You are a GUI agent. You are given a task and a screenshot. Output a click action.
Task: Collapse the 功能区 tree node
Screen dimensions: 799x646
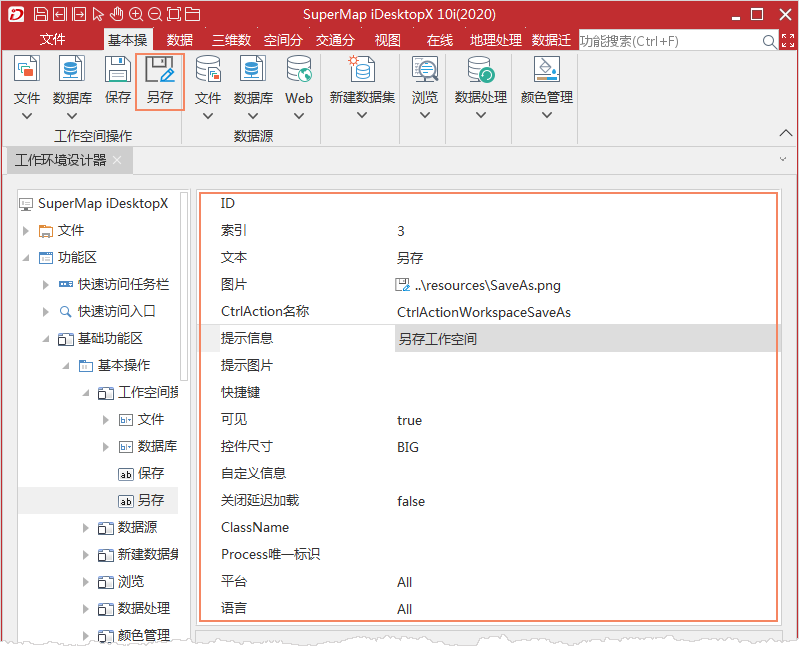[26, 257]
